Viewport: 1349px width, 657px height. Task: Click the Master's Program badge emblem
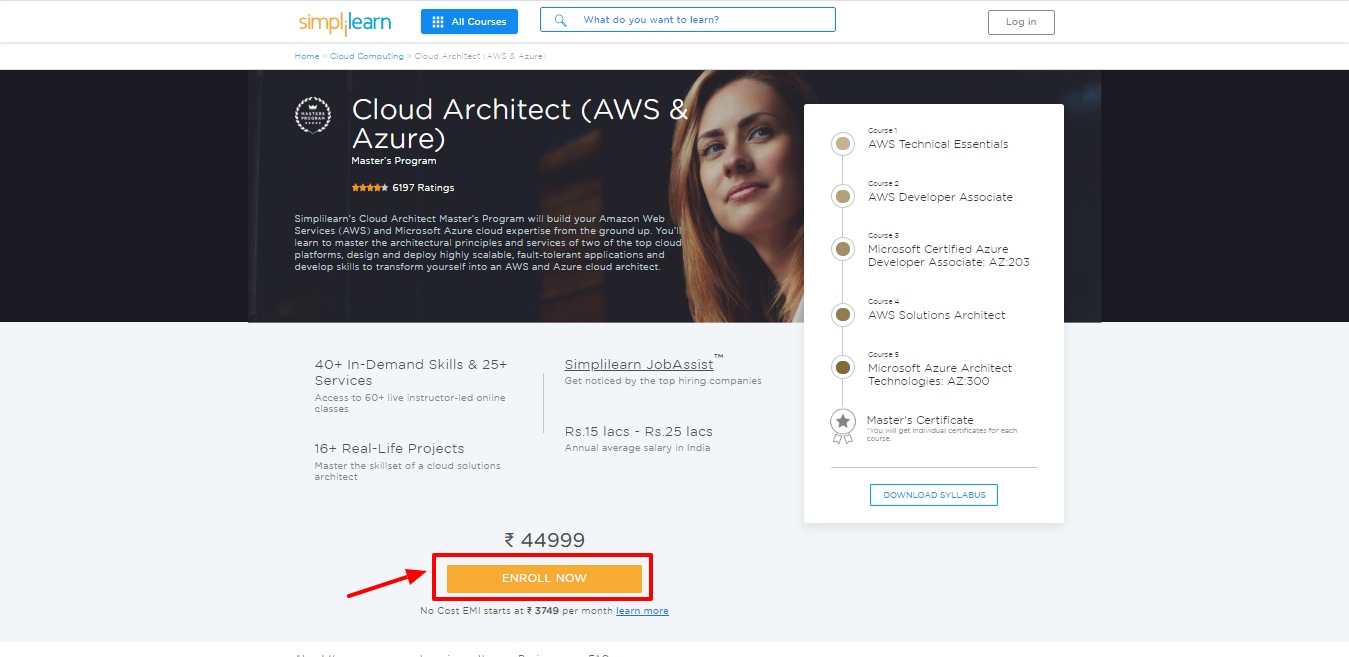(313, 114)
